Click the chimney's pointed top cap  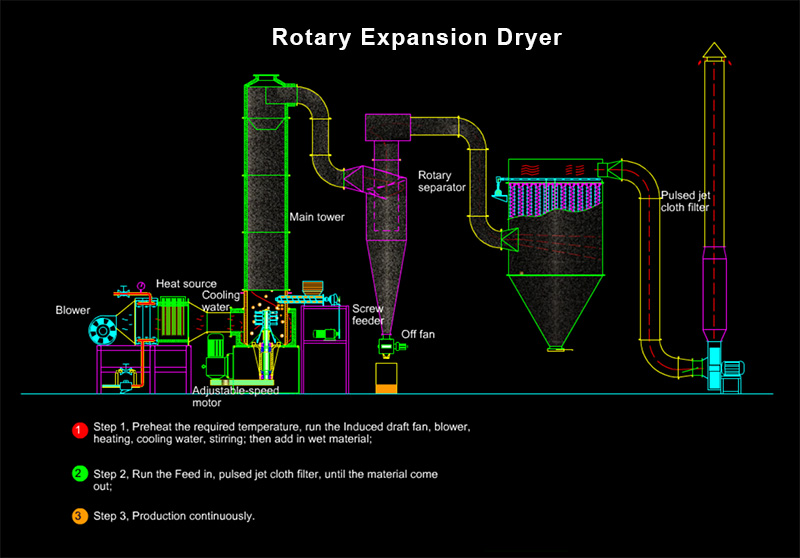pyautogui.click(x=713, y=49)
